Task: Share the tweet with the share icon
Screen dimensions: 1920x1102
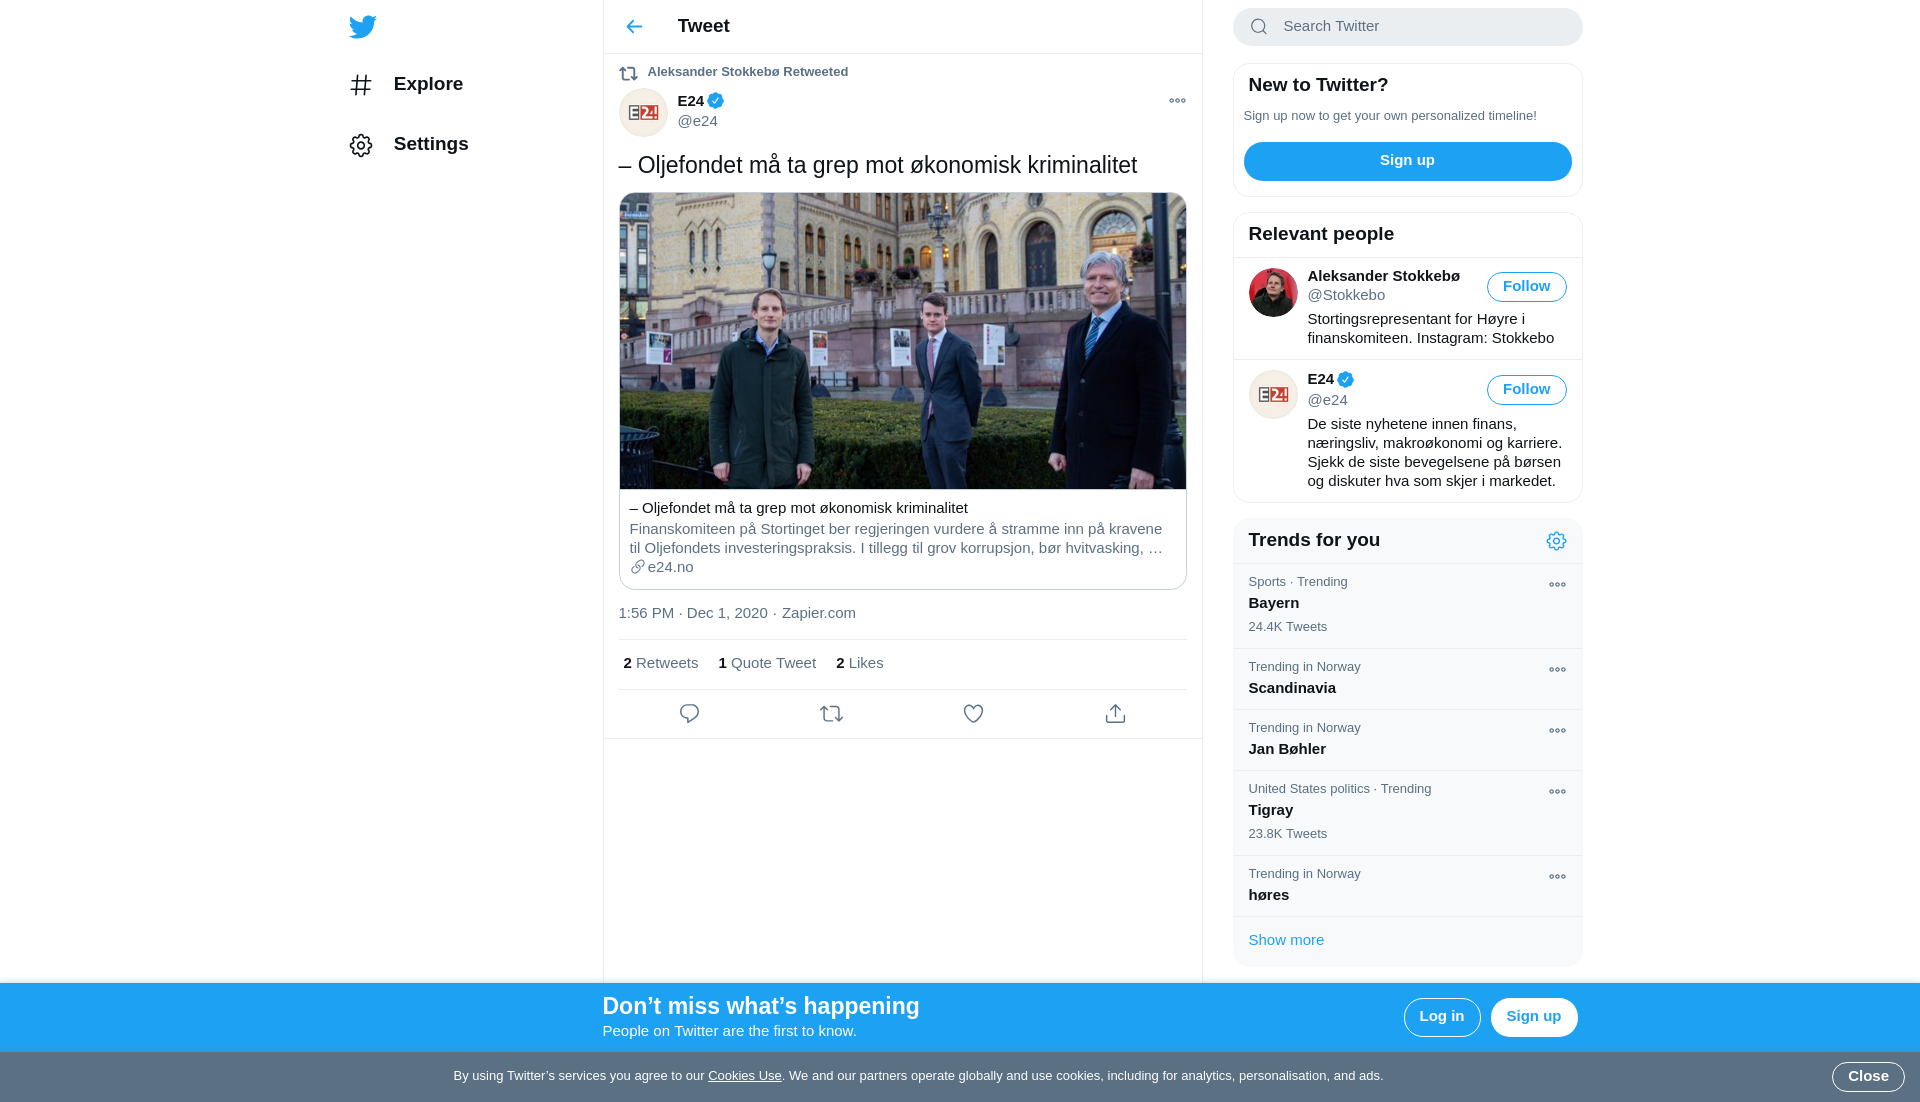Action: pos(1115,714)
